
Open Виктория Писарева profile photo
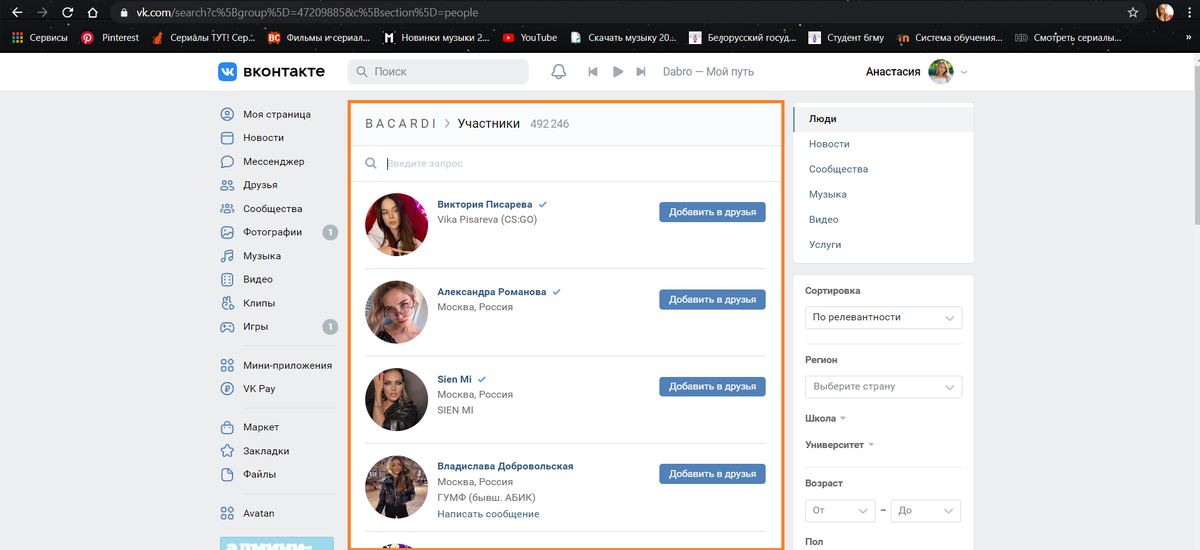point(396,224)
